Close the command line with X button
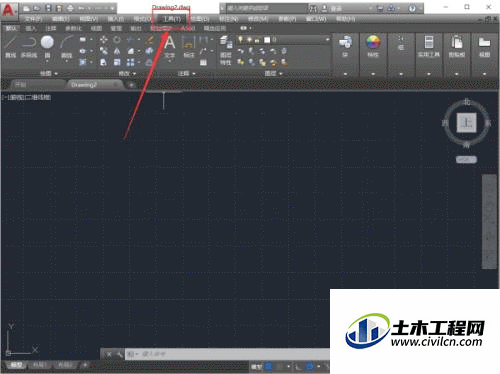The width and height of the screenshot is (500, 374). point(109,354)
